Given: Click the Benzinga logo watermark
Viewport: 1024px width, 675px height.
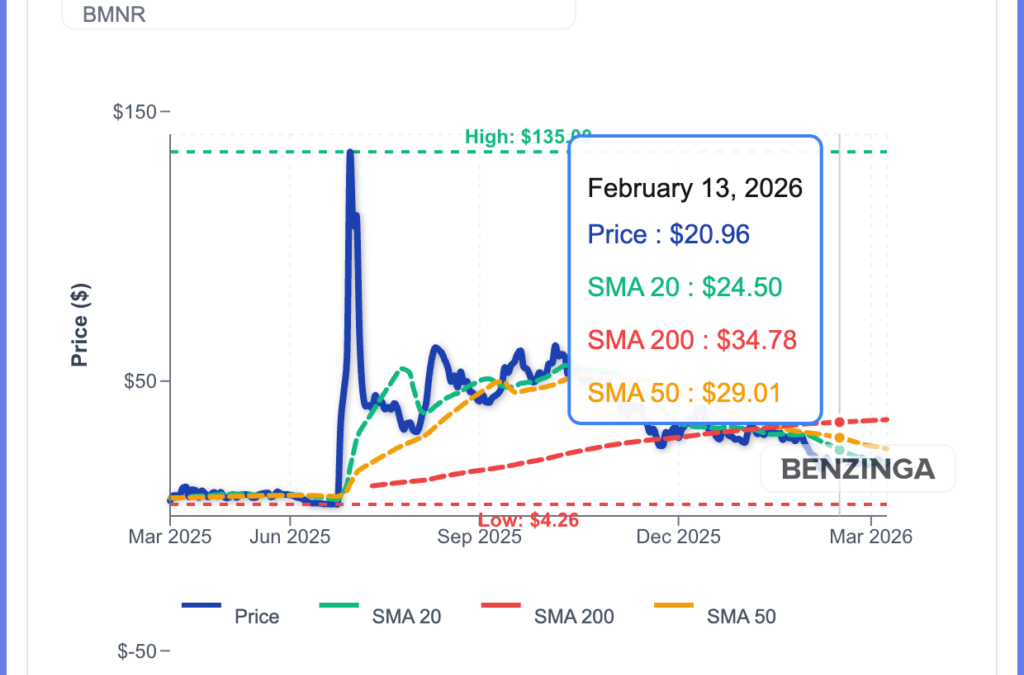Looking at the screenshot, I should [857, 467].
